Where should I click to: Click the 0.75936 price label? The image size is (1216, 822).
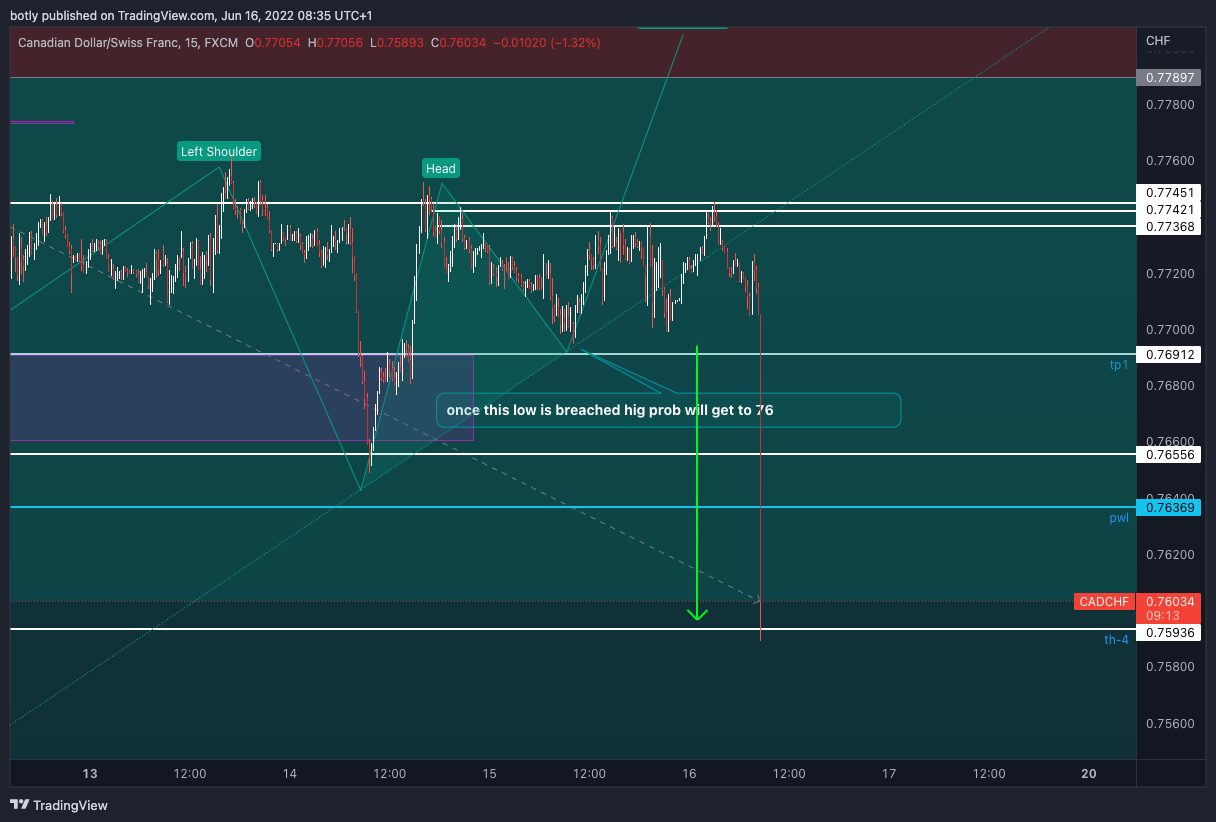pyautogui.click(x=1171, y=633)
